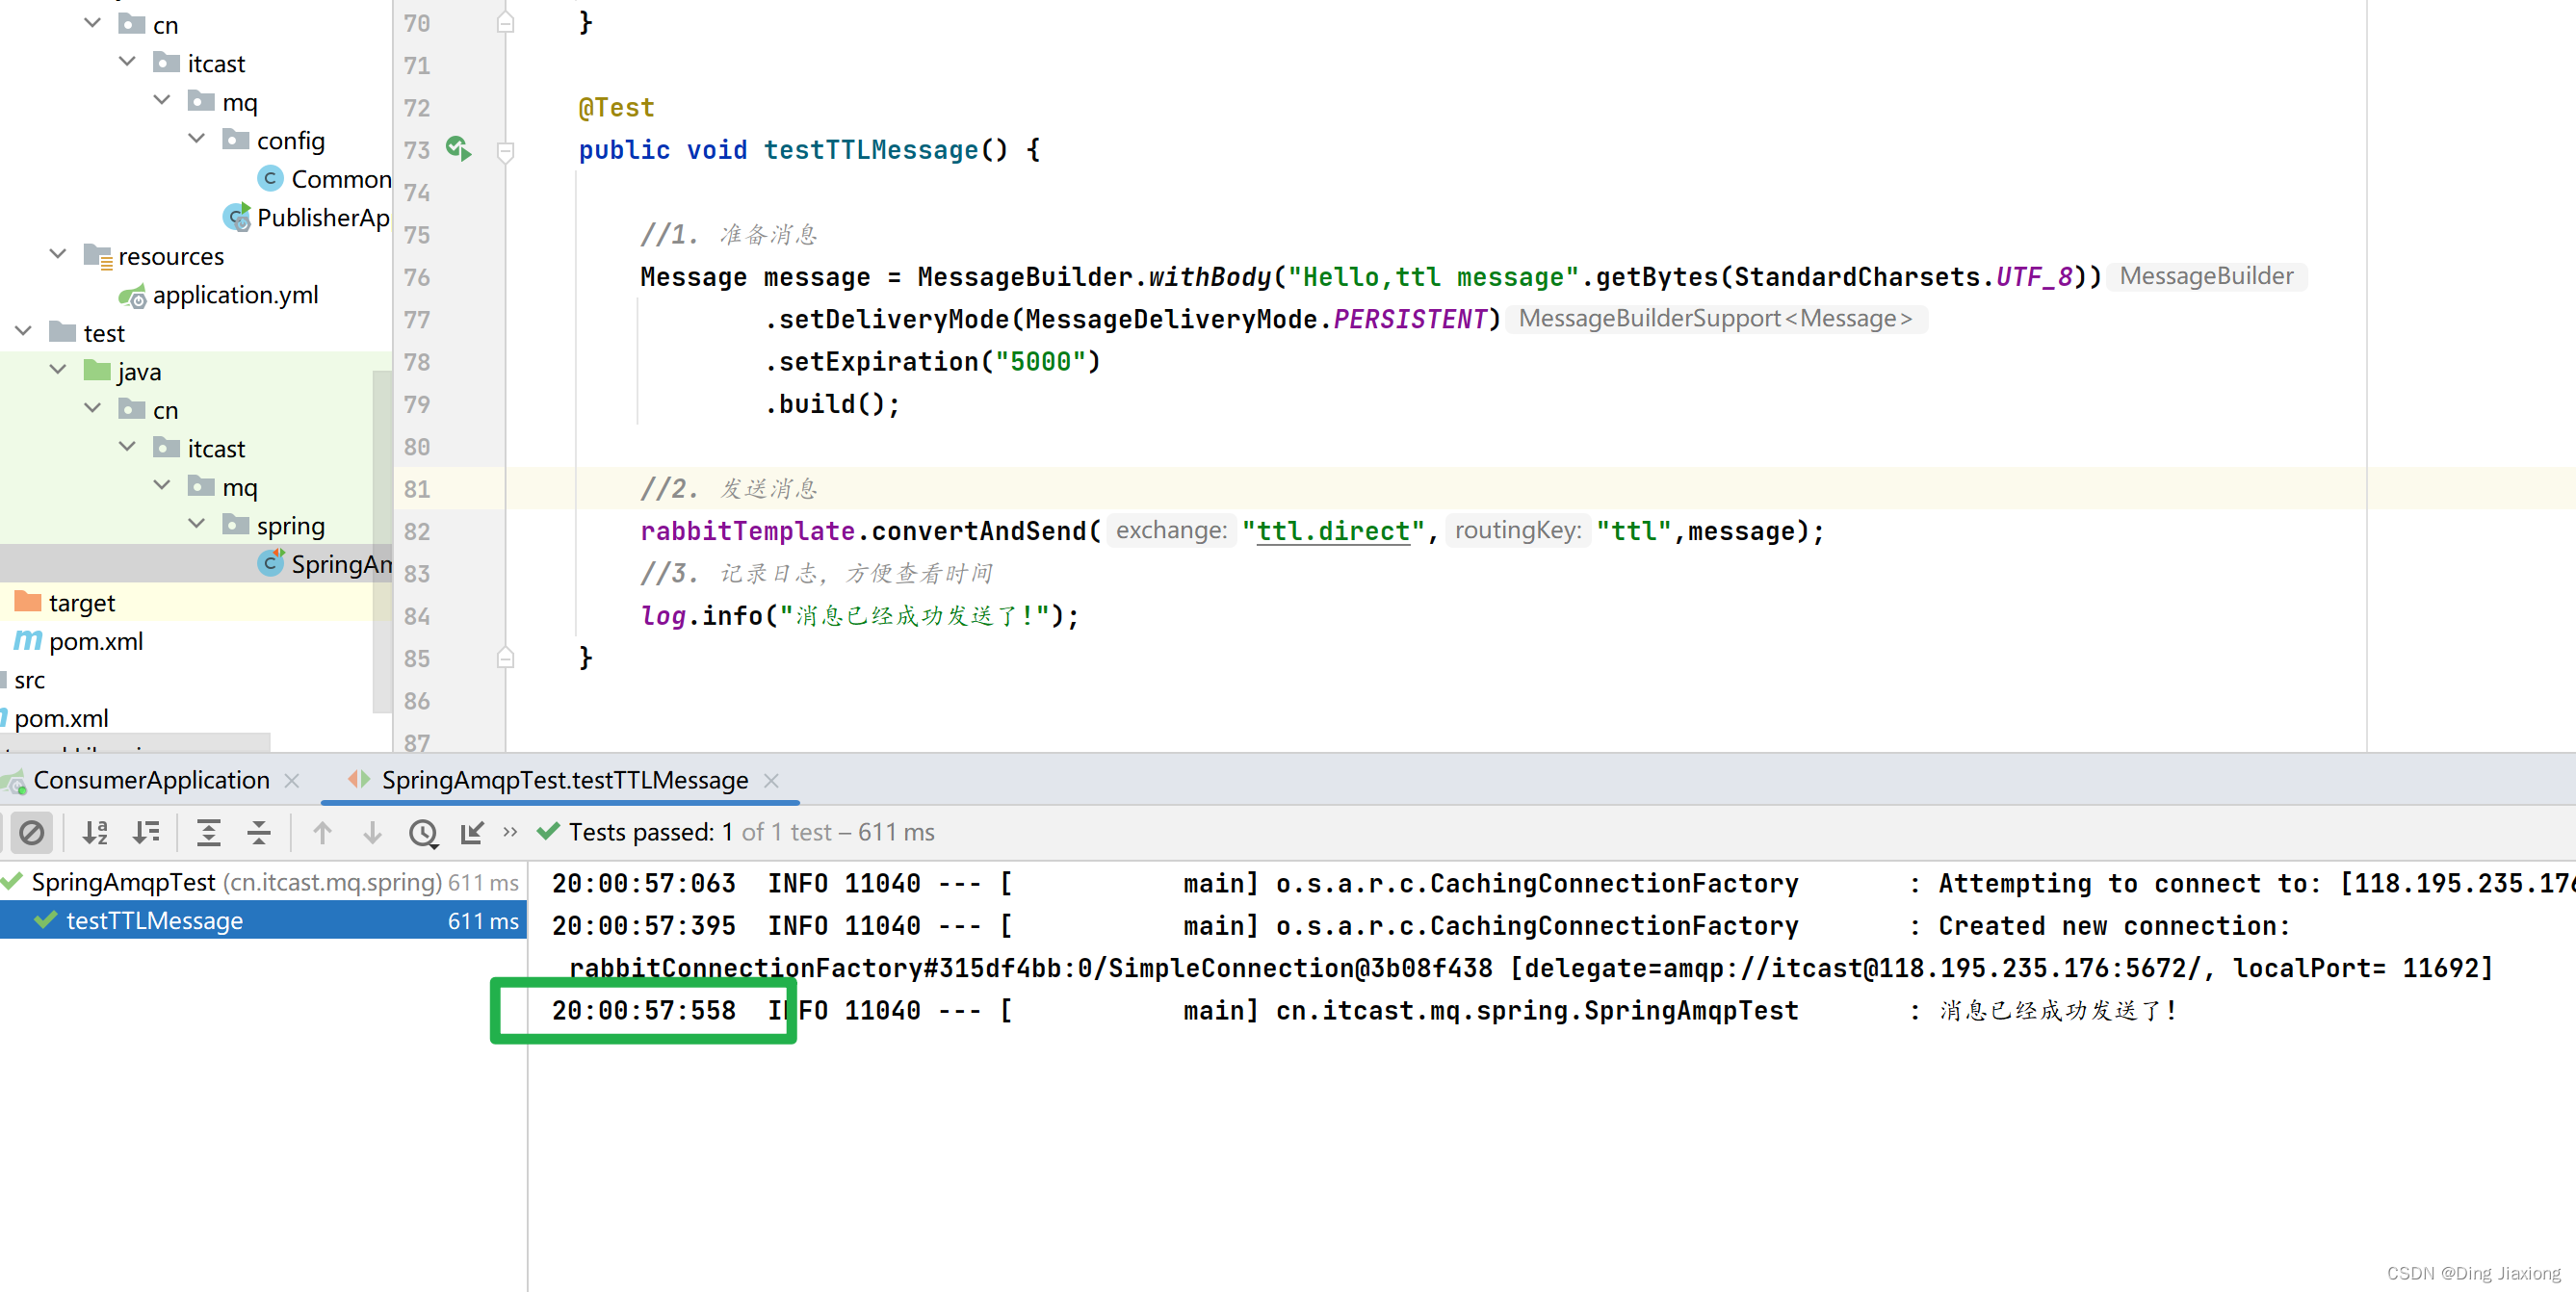Click fold end marker at line 70
Screen dimensions: 2576x1292
(x=506, y=22)
